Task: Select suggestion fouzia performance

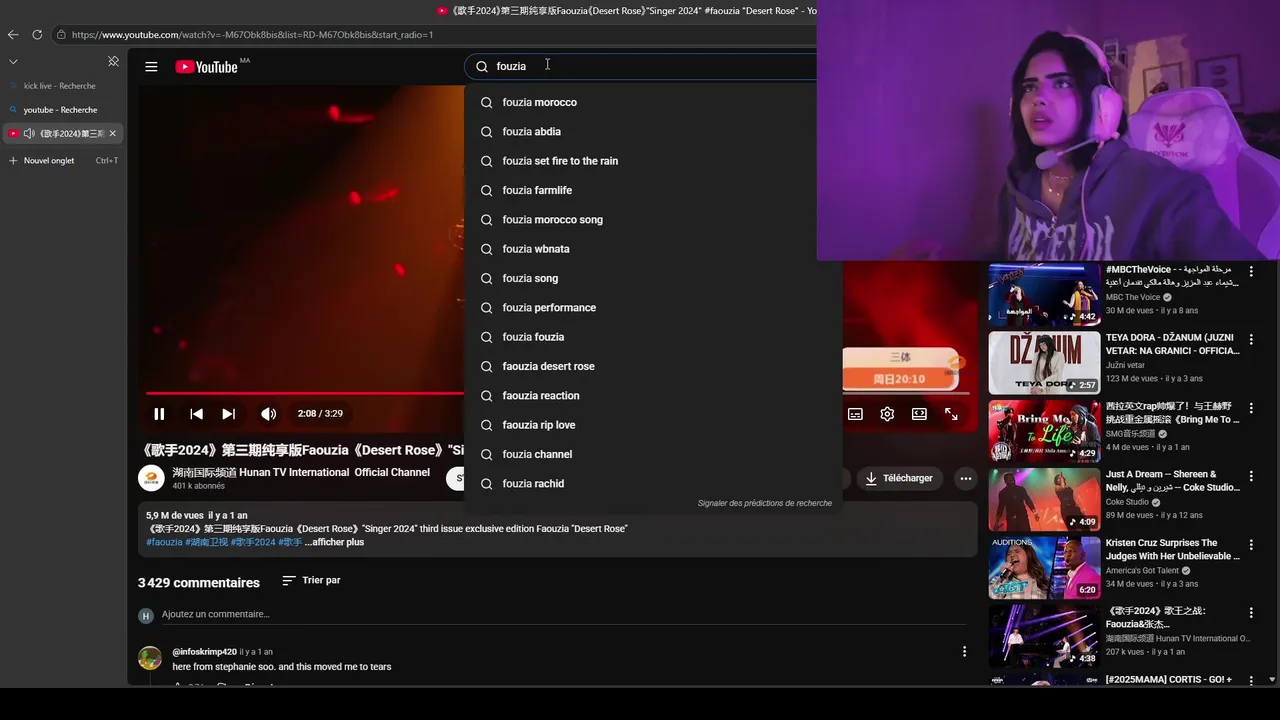Action: (x=653, y=308)
